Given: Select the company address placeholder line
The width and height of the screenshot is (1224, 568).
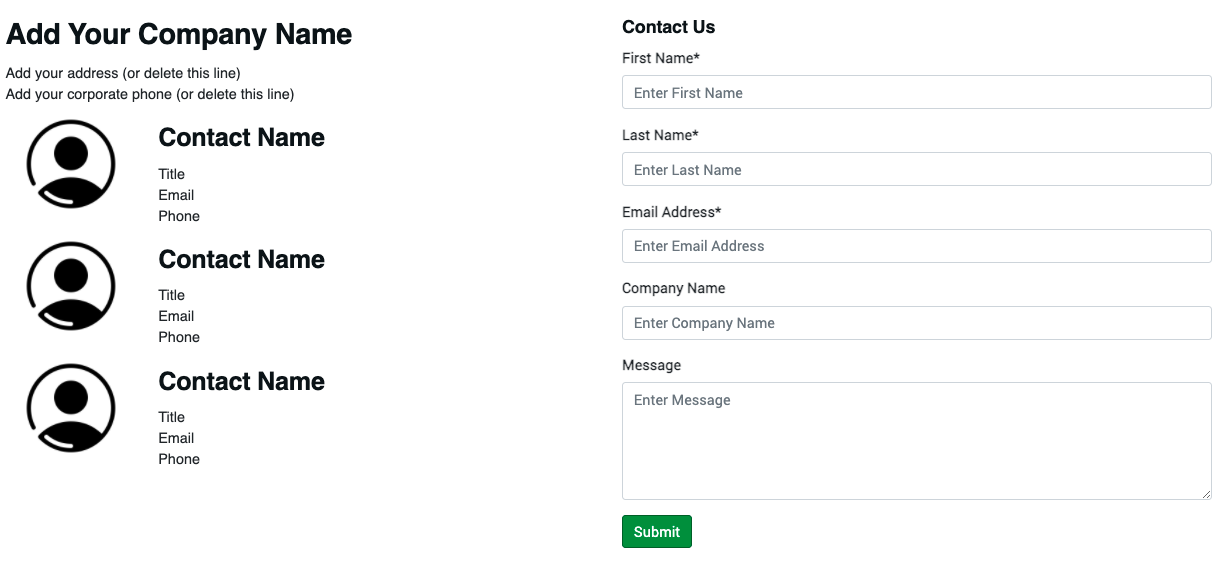Looking at the screenshot, I should (x=123, y=73).
